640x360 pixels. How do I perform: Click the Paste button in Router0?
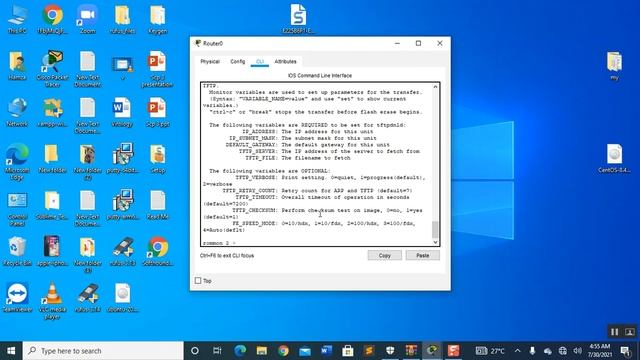click(x=422, y=256)
